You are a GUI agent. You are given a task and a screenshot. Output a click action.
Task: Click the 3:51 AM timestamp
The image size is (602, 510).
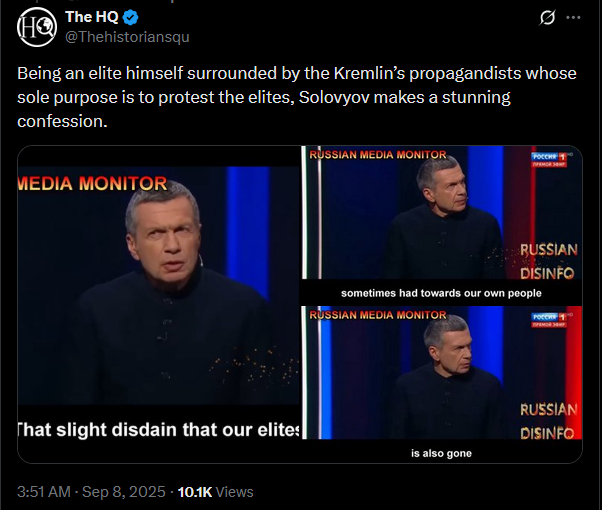click(x=46, y=491)
